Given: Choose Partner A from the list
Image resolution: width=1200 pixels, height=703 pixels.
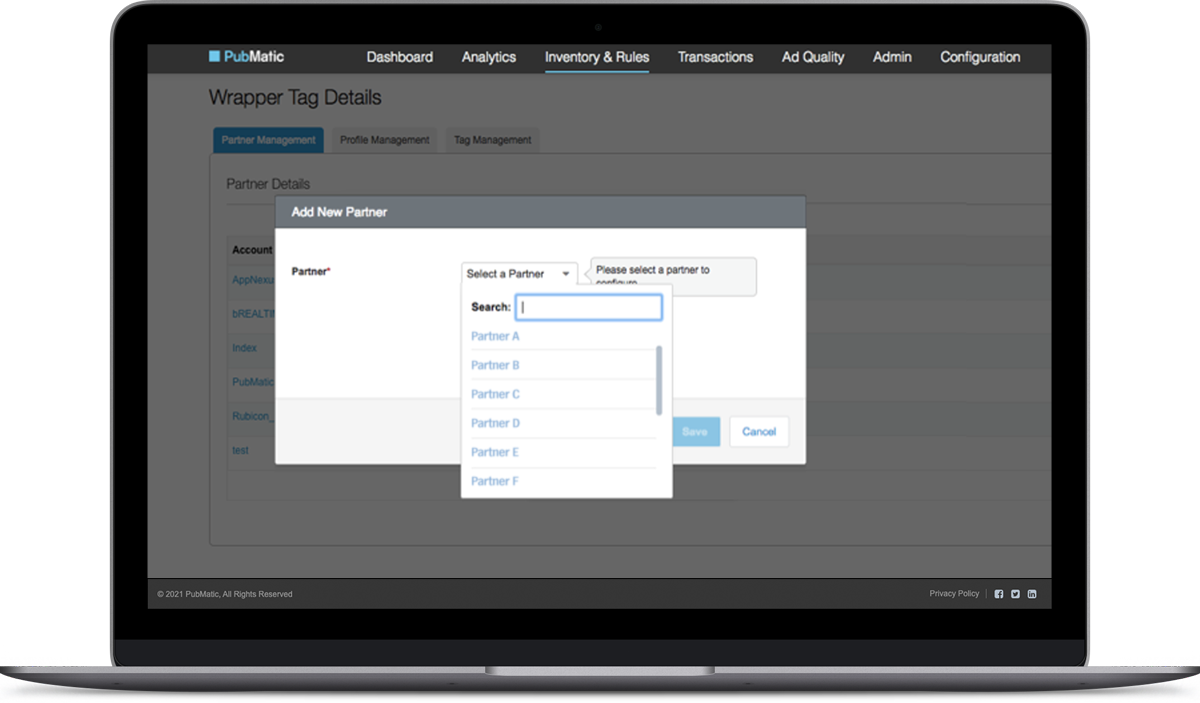Looking at the screenshot, I should pos(495,336).
